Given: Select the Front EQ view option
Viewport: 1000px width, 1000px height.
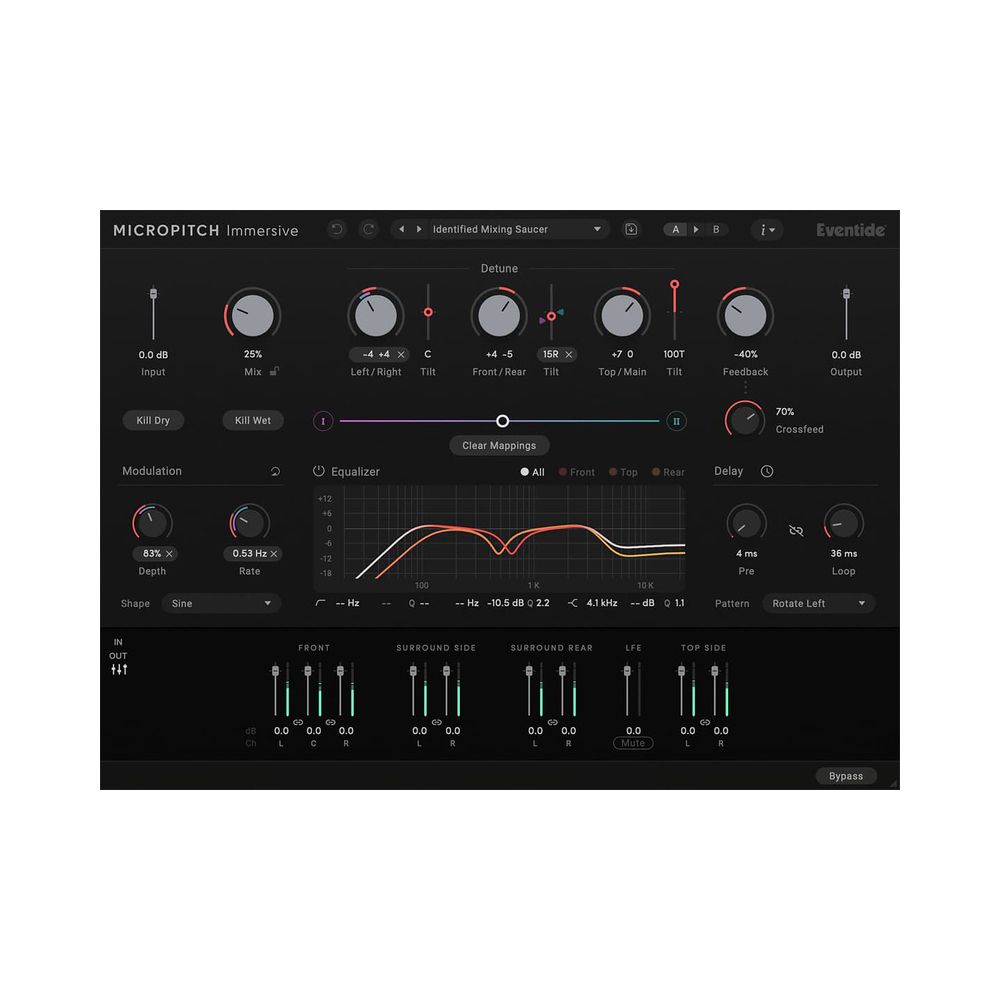Looking at the screenshot, I should [x=577, y=472].
